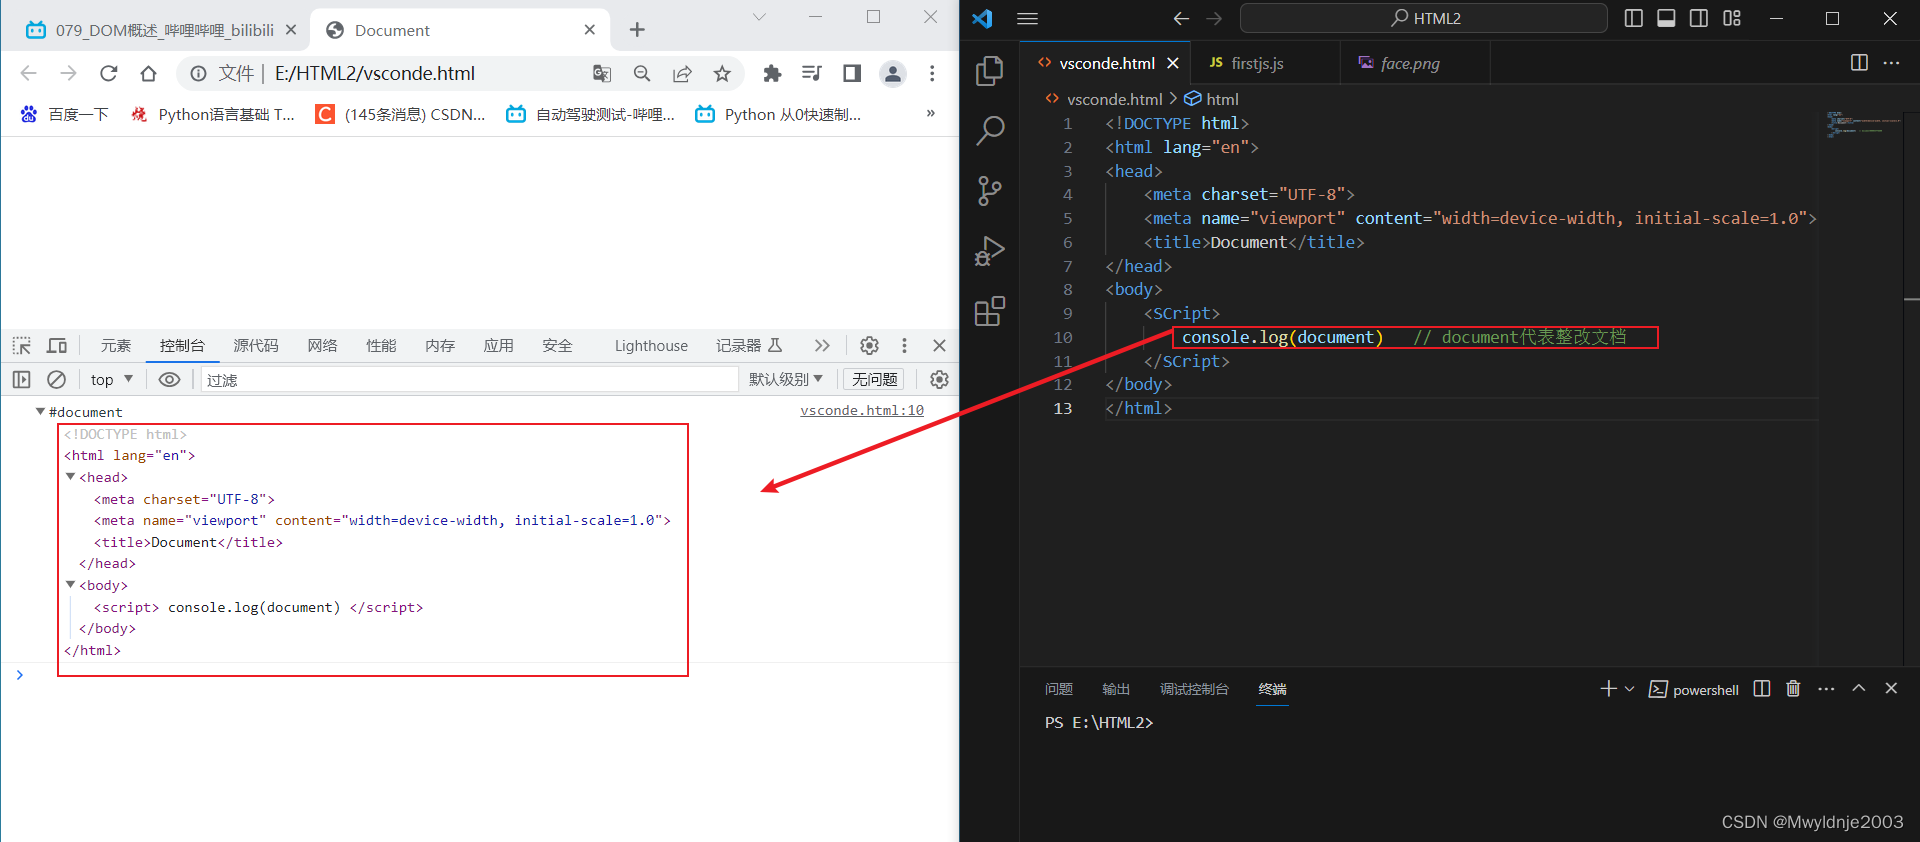Toggle the Chrome side panel
The width and height of the screenshot is (1920, 842).
point(852,73)
